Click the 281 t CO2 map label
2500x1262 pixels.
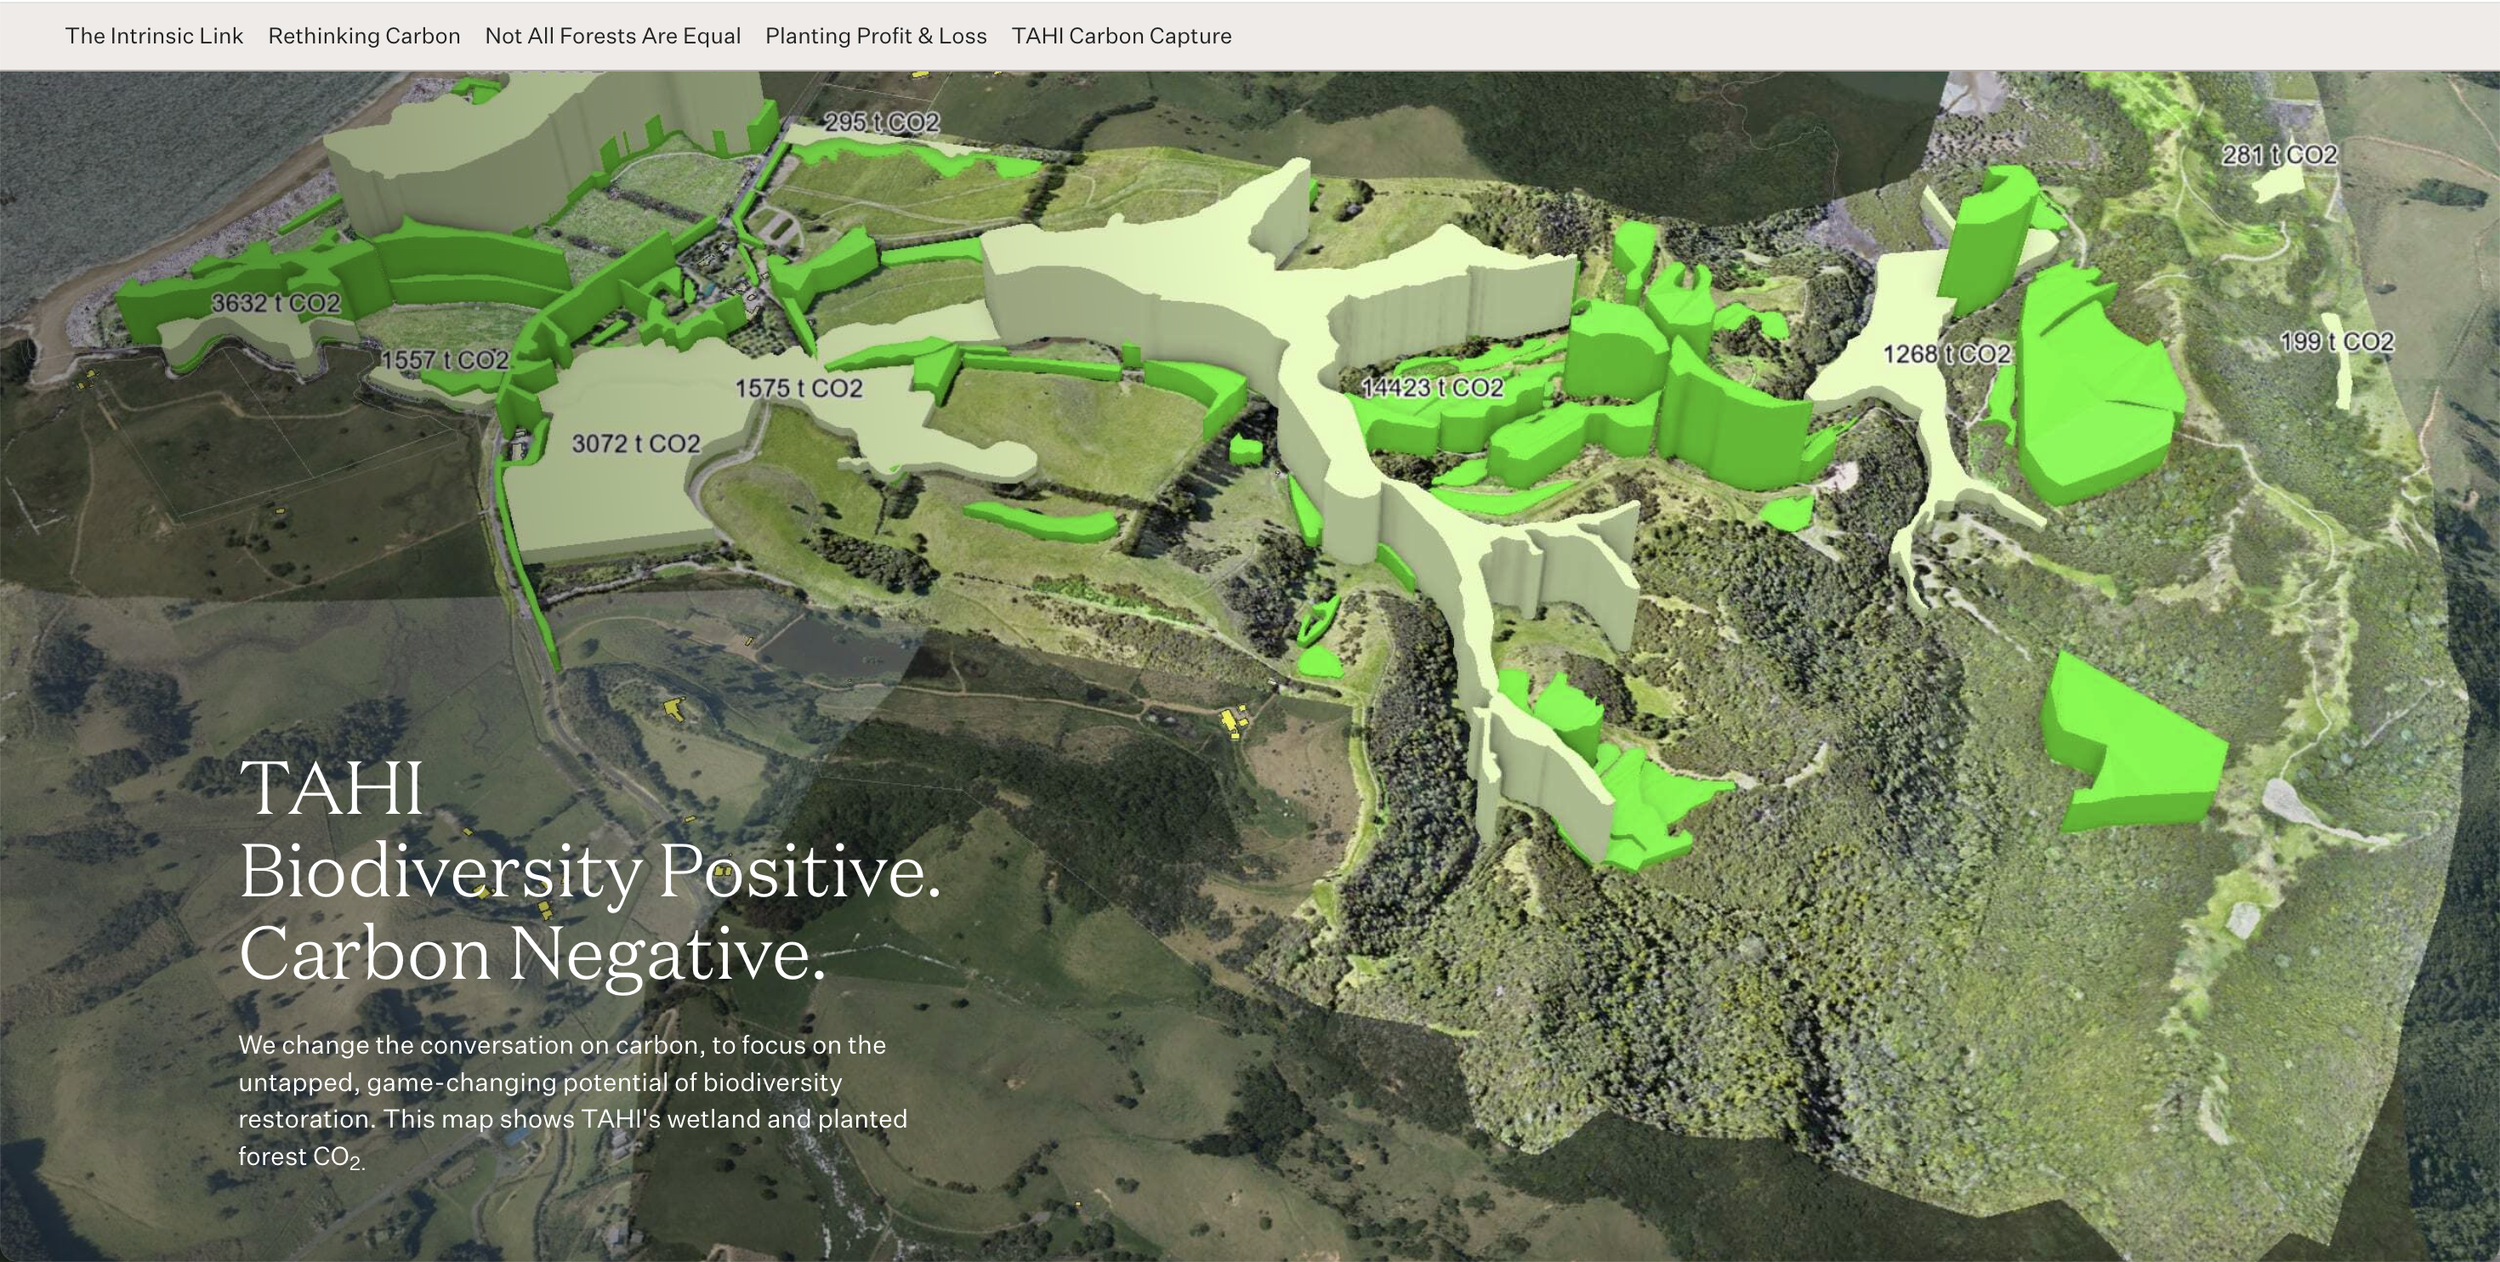2280,155
